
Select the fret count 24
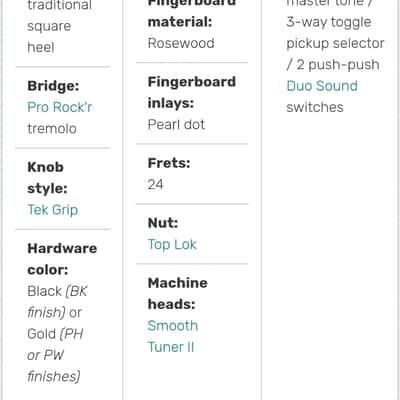(155, 185)
